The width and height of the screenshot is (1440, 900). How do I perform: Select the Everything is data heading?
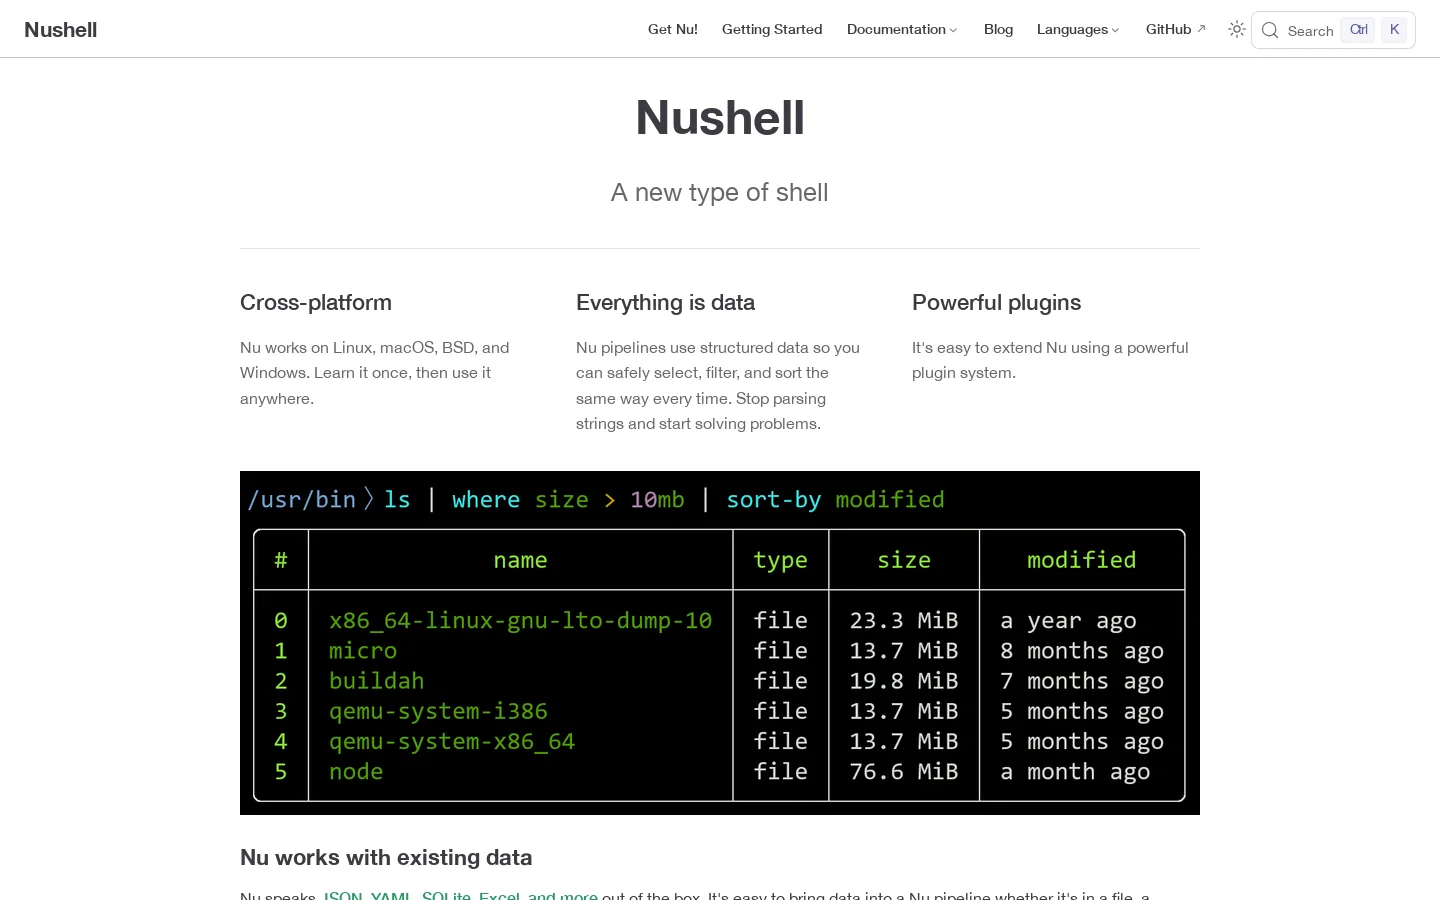pyautogui.click(x=666, y=303)
